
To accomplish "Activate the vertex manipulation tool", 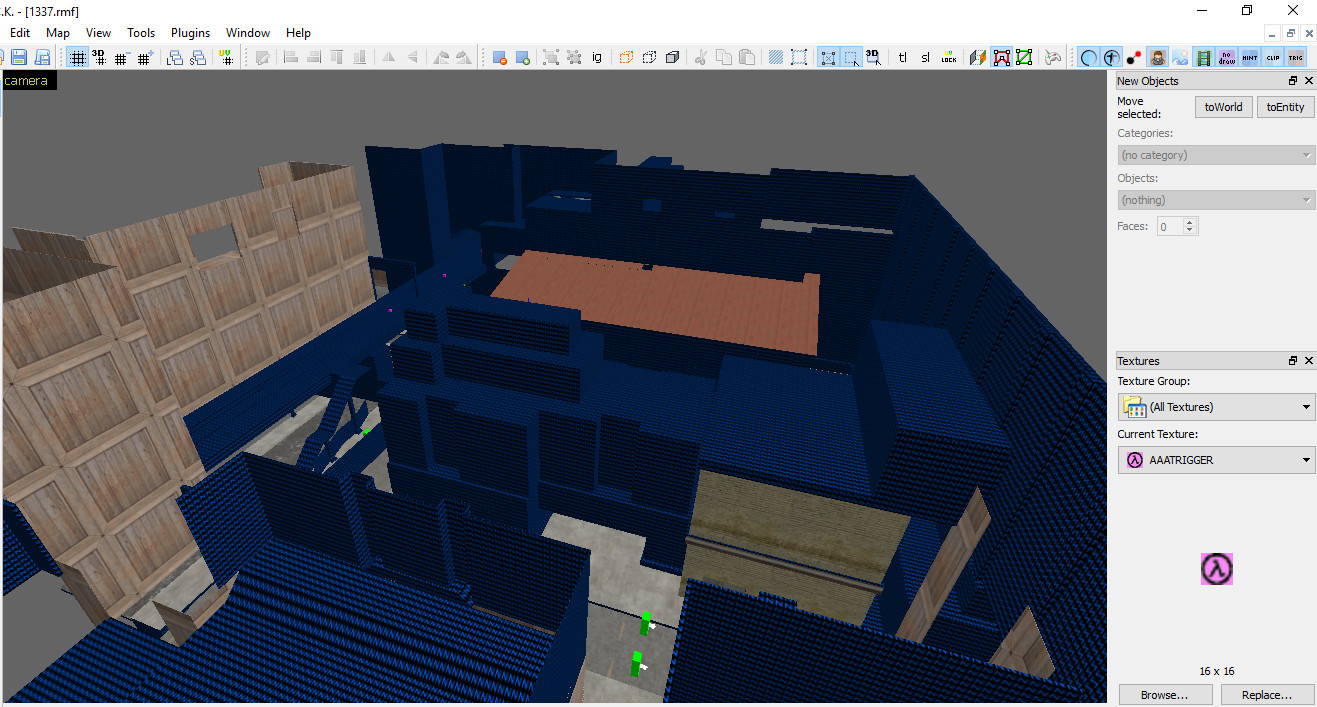I will click(1002, 57).
